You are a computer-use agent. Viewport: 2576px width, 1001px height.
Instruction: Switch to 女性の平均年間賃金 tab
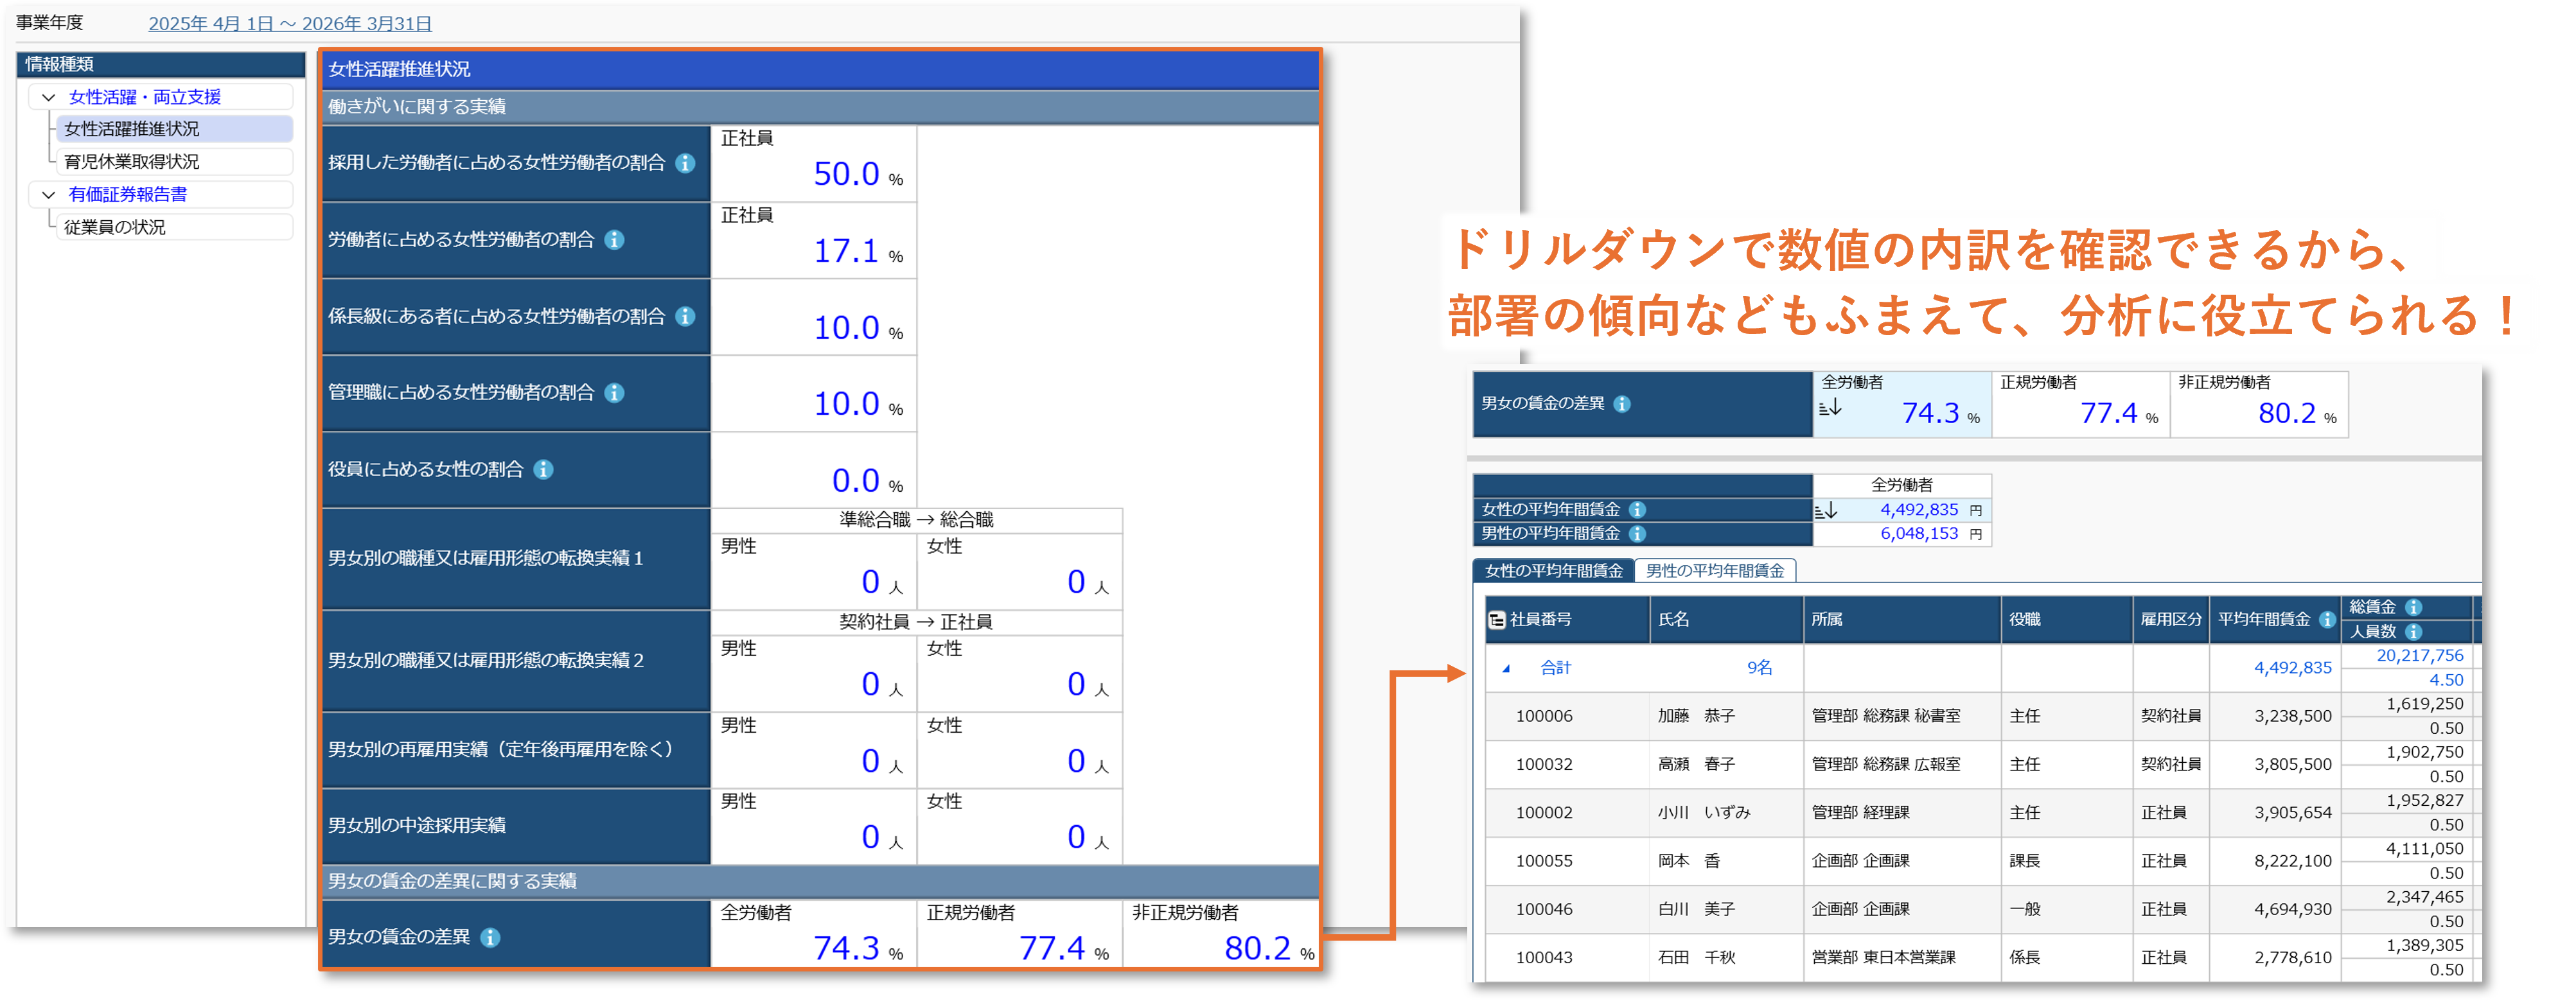tap(1553, 571)
